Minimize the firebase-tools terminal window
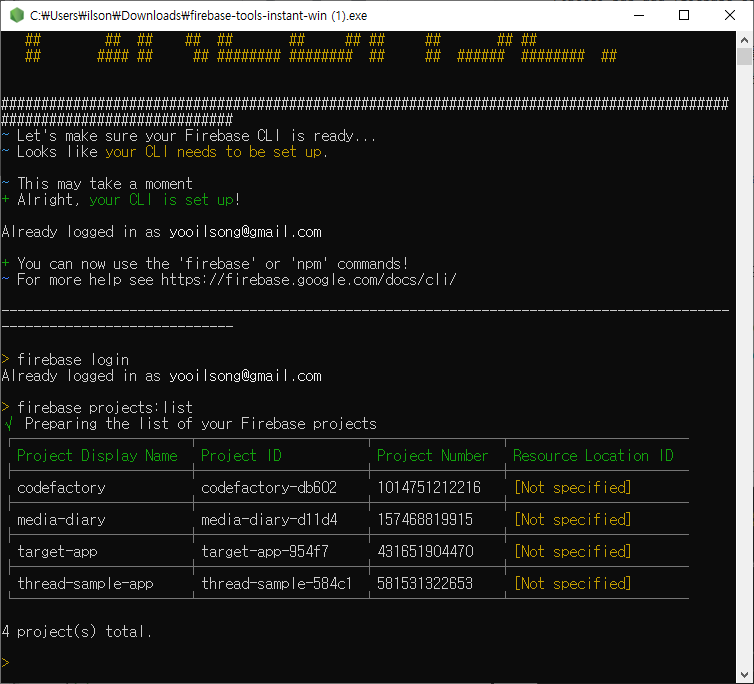Image resolution: width=754 pixels, height=684 pixels. point(639,15)
